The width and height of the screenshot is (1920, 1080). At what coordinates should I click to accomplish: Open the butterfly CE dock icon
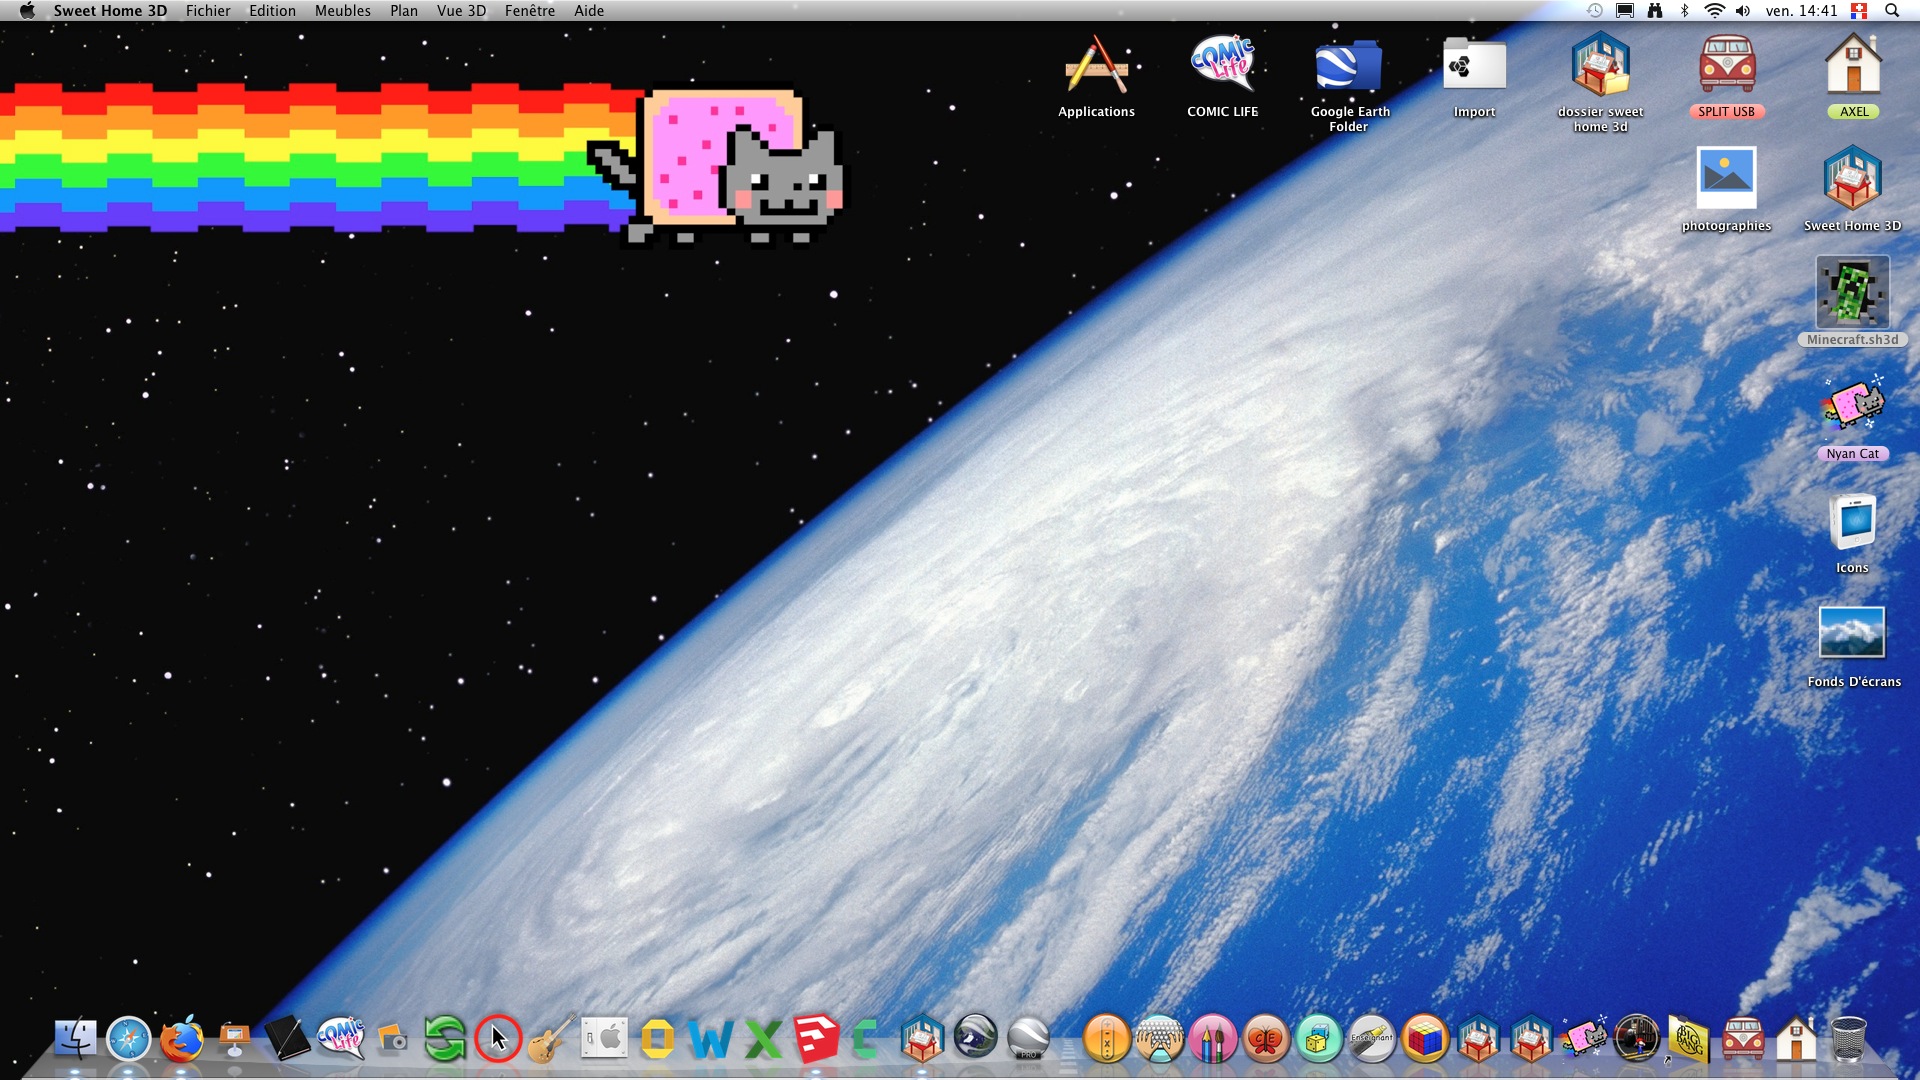pyautogui.click(x=1266, y=1039)
